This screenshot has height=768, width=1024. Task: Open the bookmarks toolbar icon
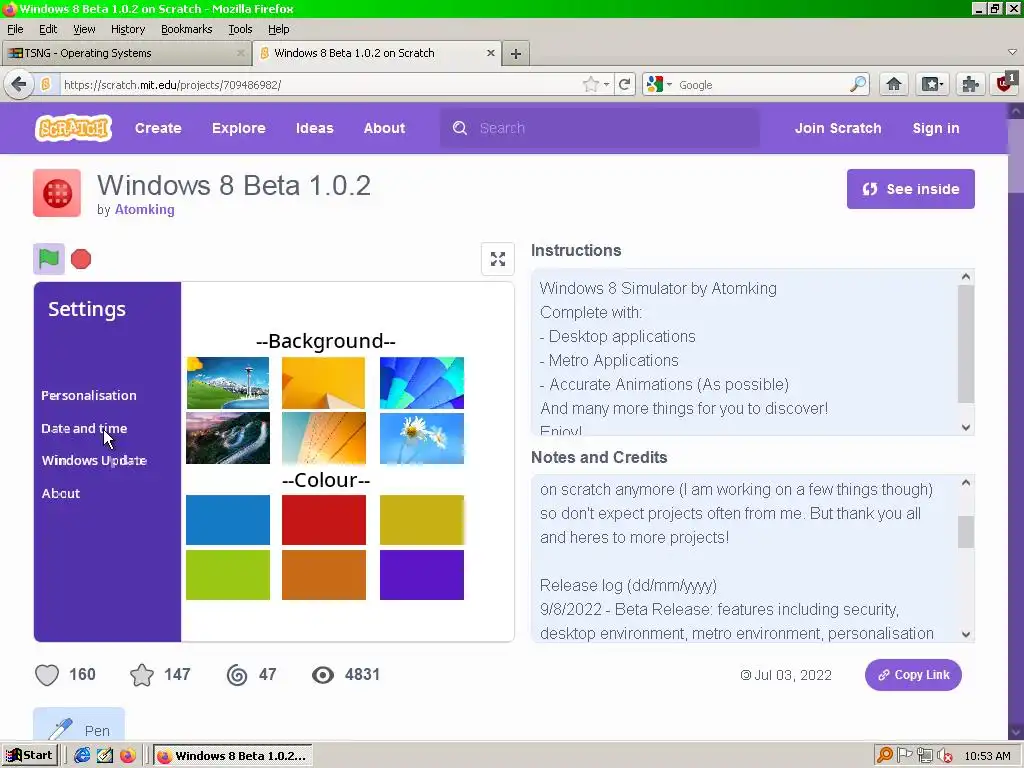click(x=932, y=84)
